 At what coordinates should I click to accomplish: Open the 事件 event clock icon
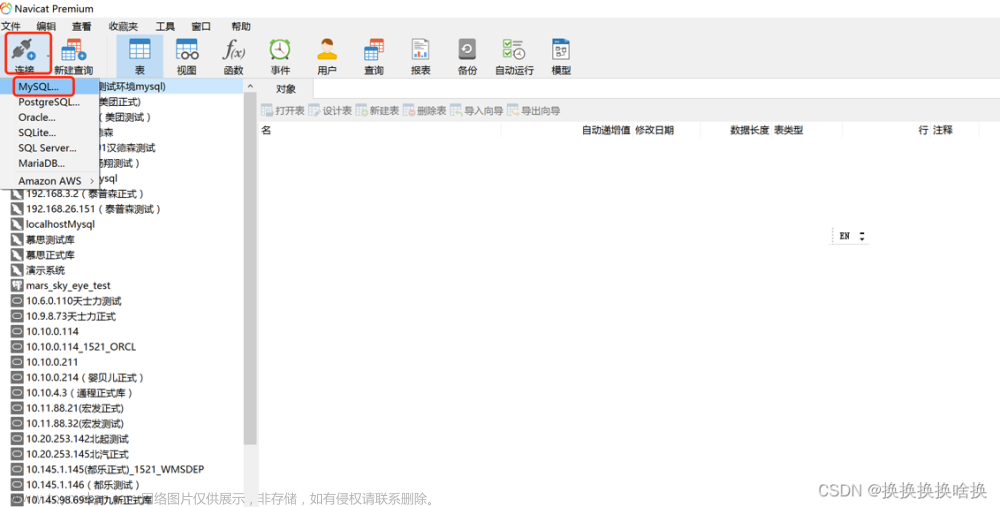coord(280,55)
